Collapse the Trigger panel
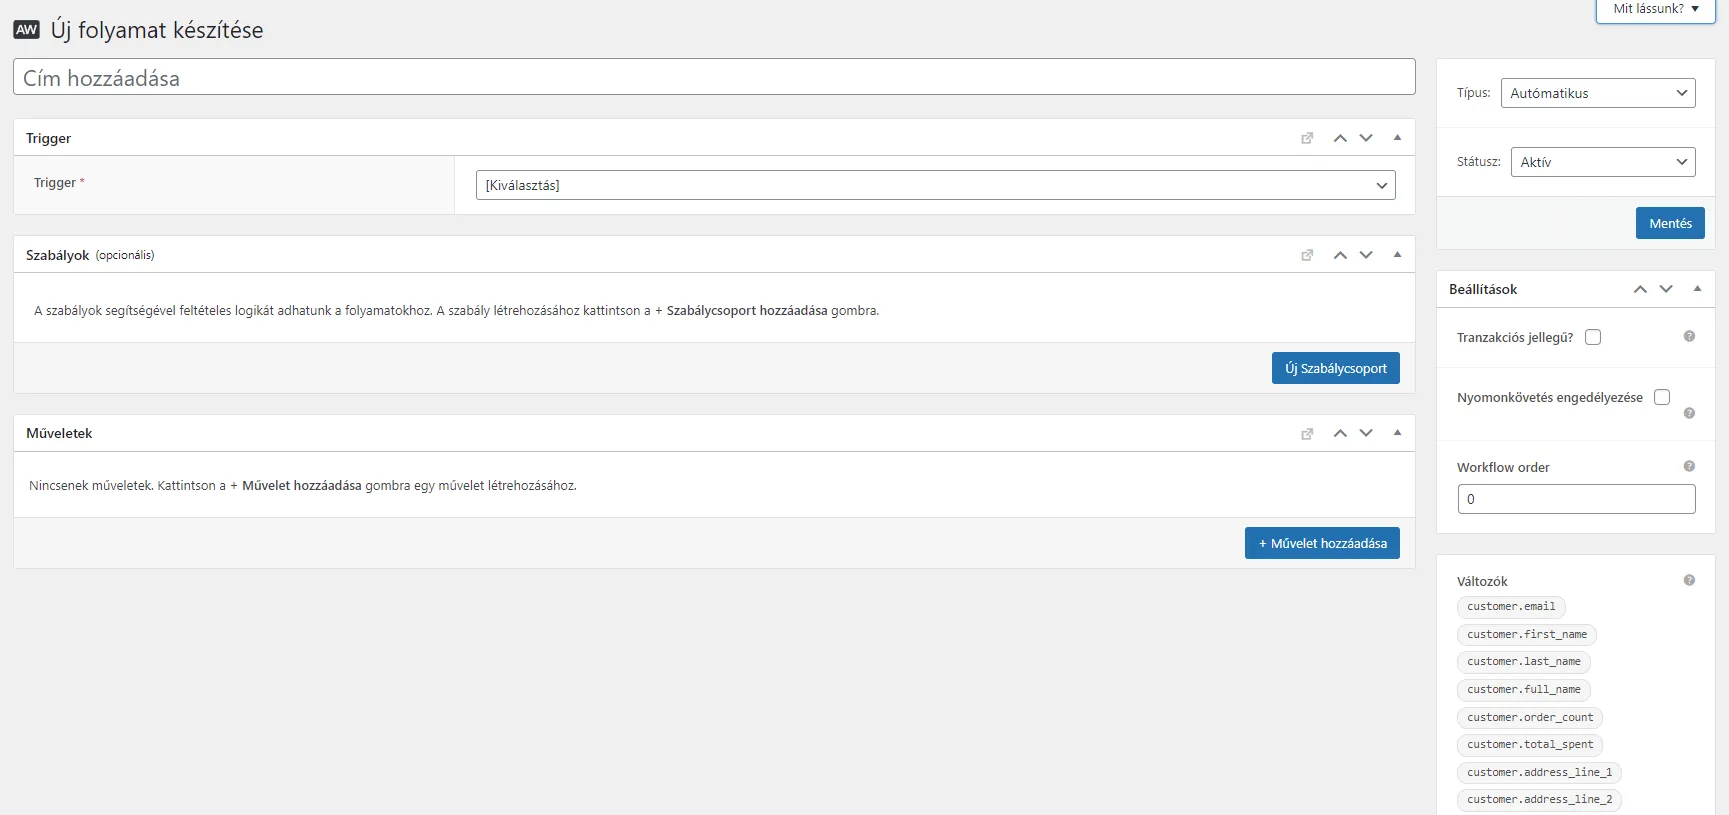 tap(1397, 138)
